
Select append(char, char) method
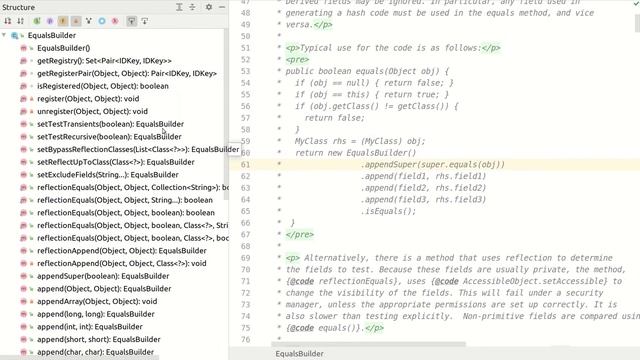point(95,351)
